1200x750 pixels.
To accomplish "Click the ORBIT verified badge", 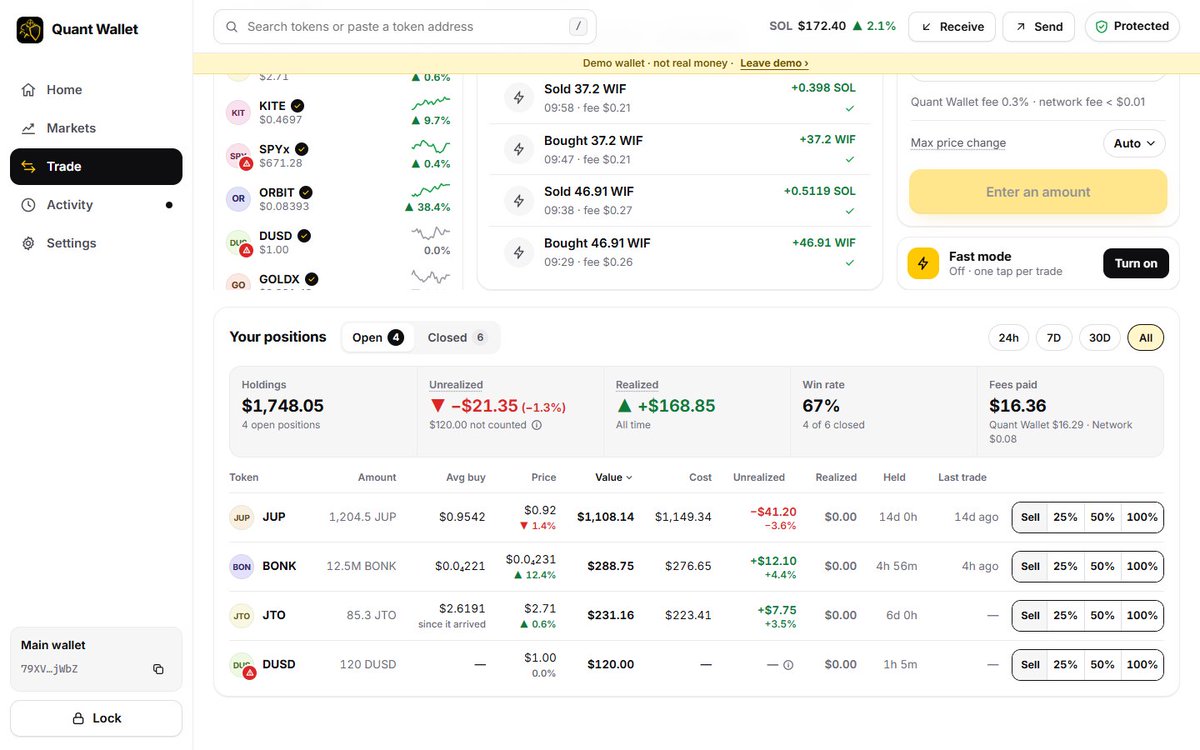I will coord(306,192).
